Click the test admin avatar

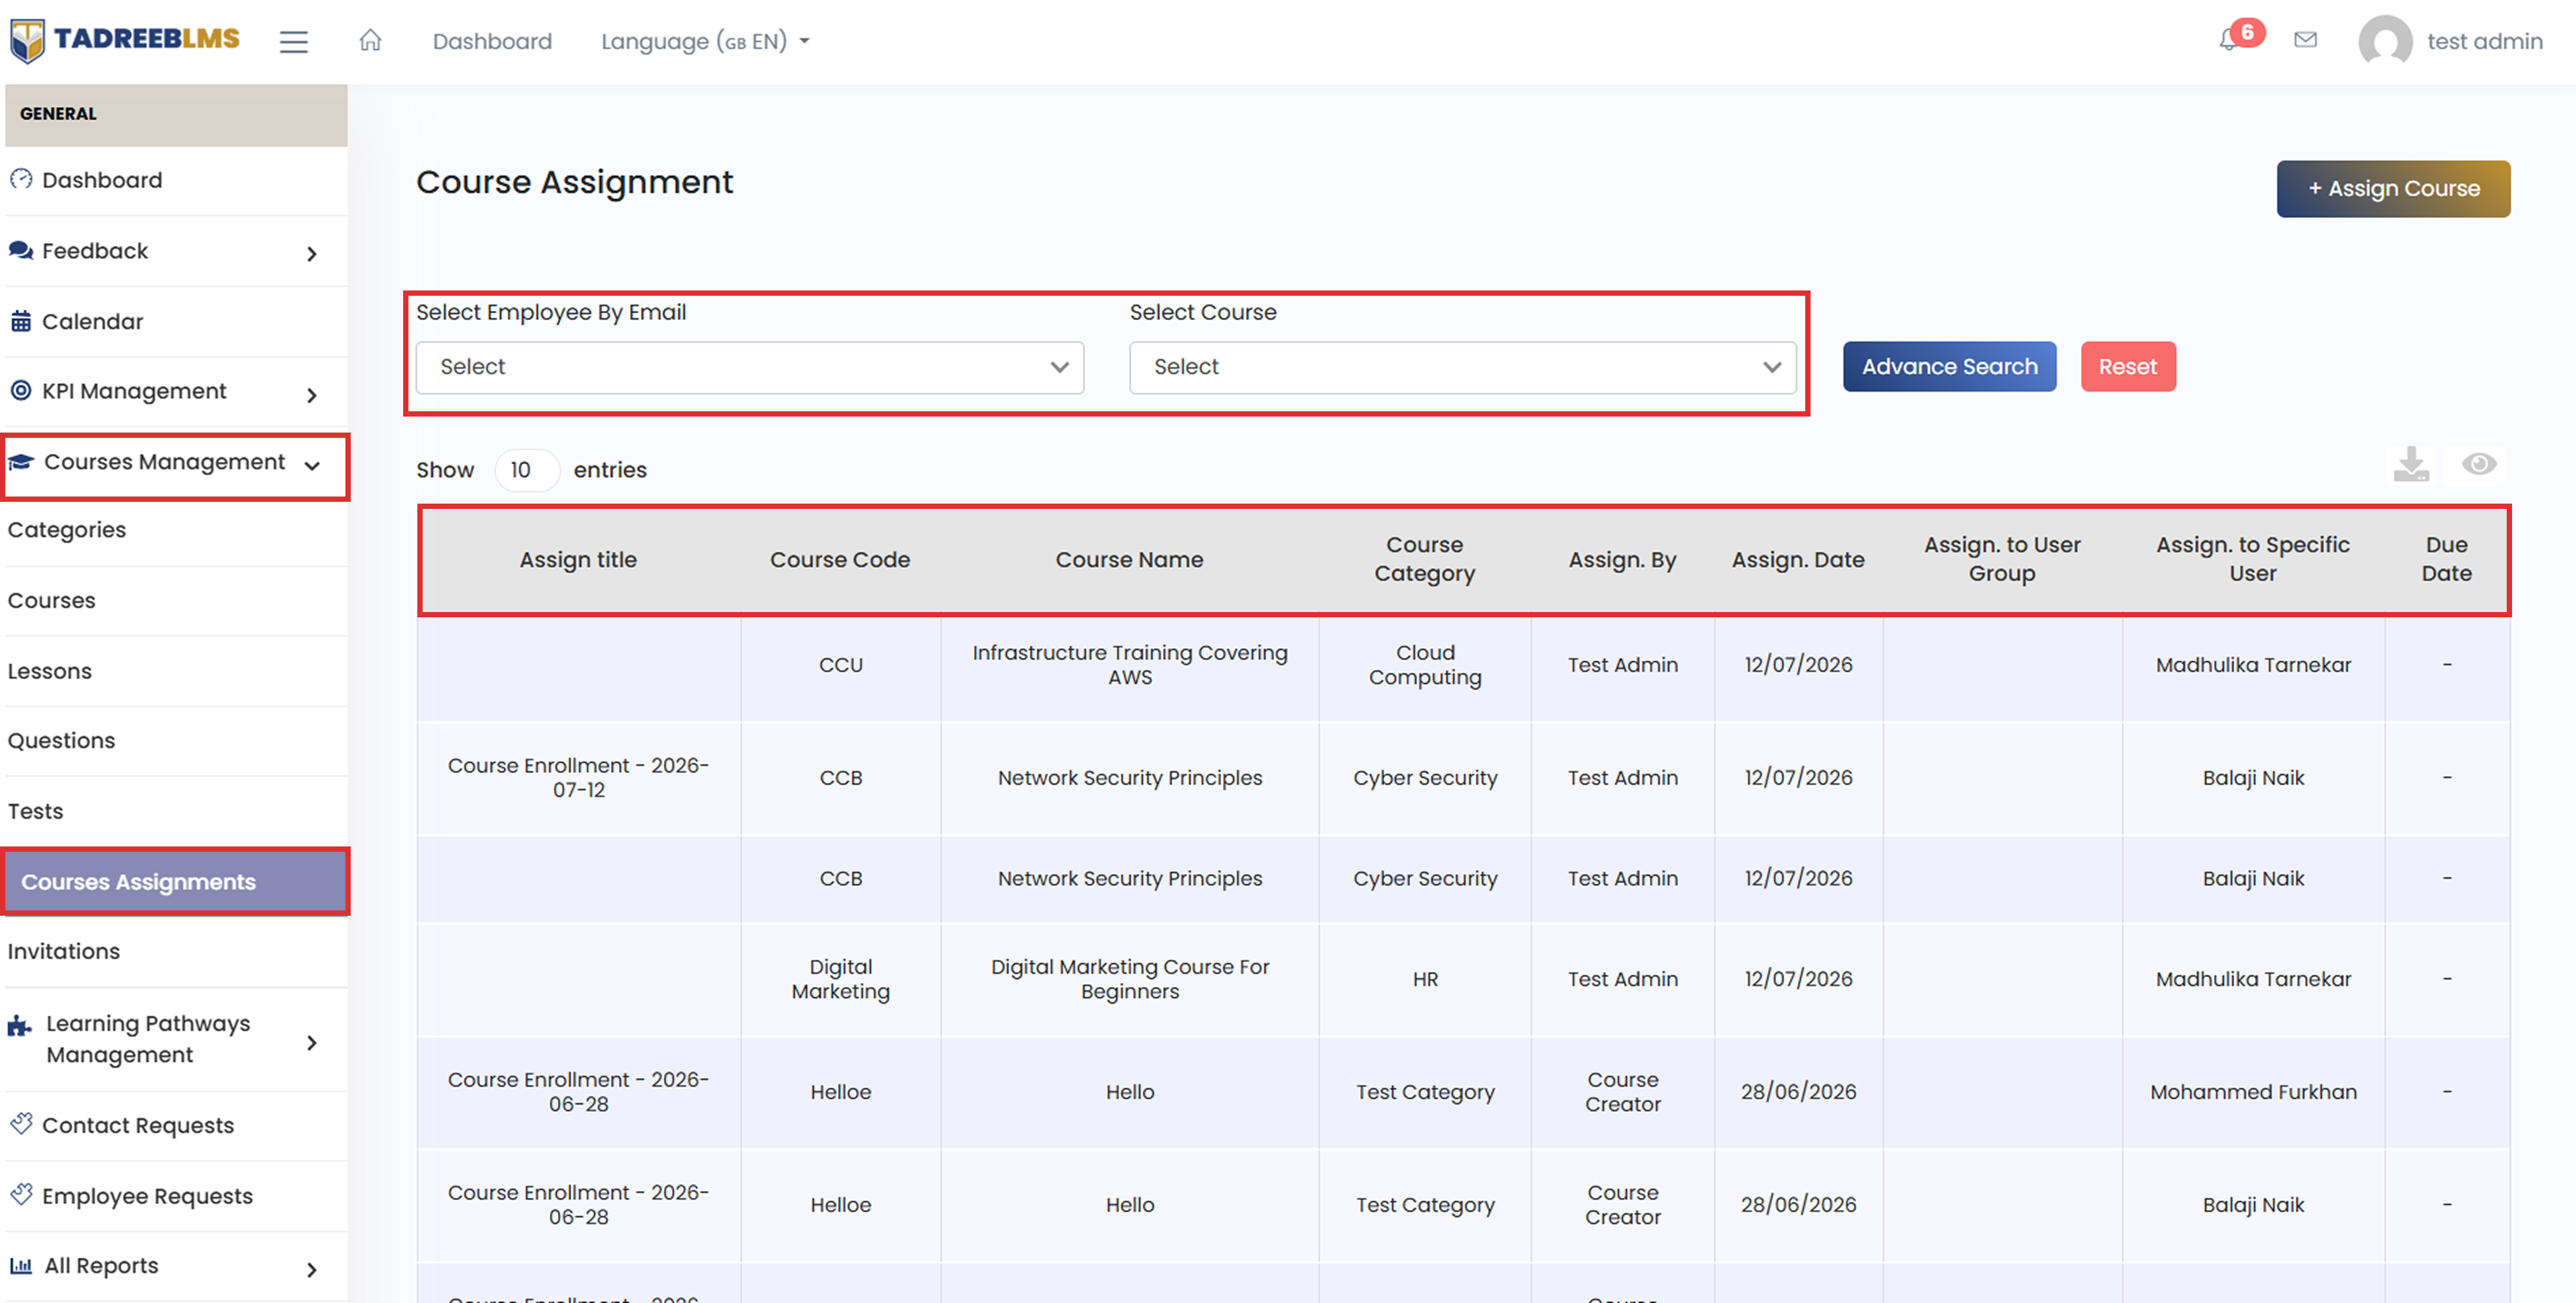pyautogui.click(x=2385, y=41)
